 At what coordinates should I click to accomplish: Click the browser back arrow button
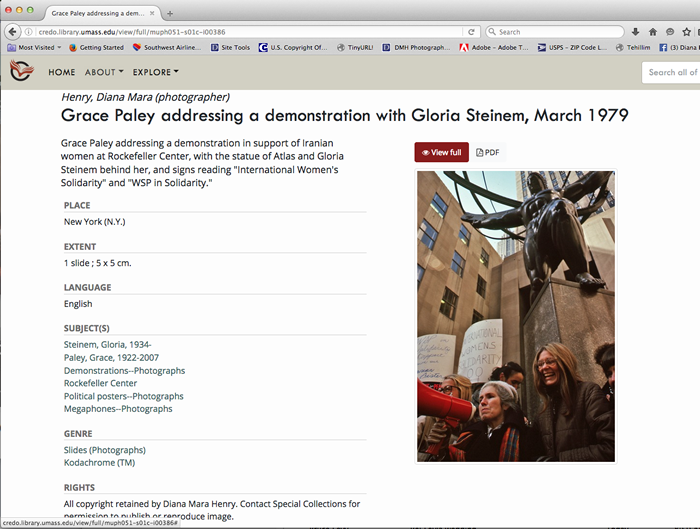[13, 32]
